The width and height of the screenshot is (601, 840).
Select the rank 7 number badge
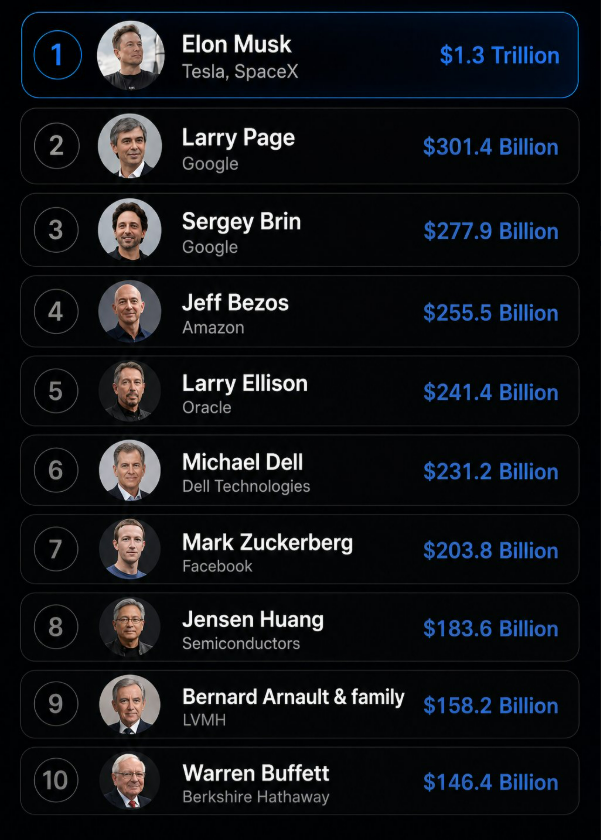pyautogui.click(x=56, y=549)
